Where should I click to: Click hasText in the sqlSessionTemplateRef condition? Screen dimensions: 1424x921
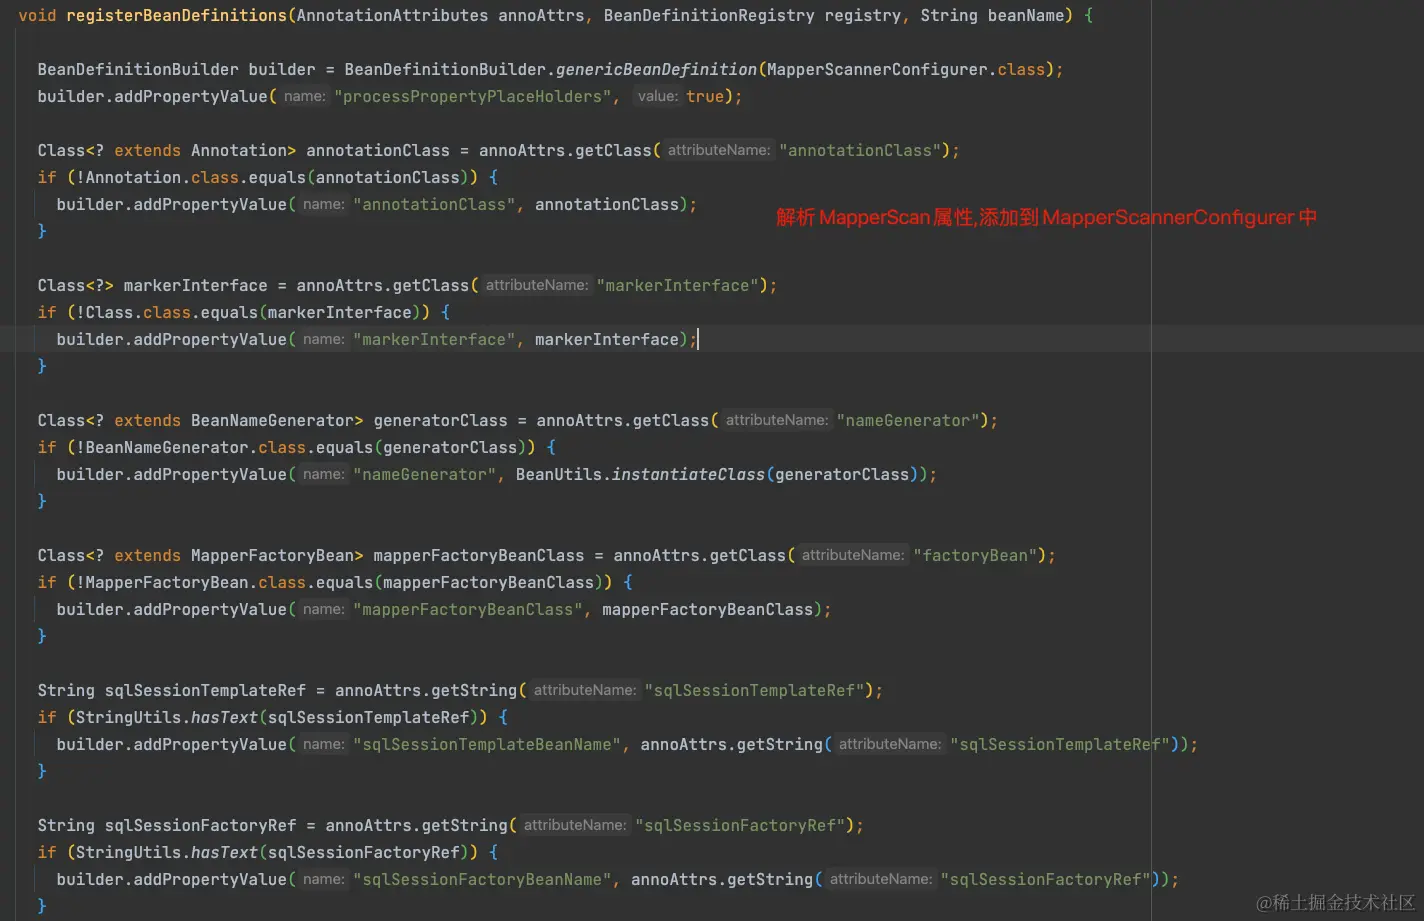[224, 717]
